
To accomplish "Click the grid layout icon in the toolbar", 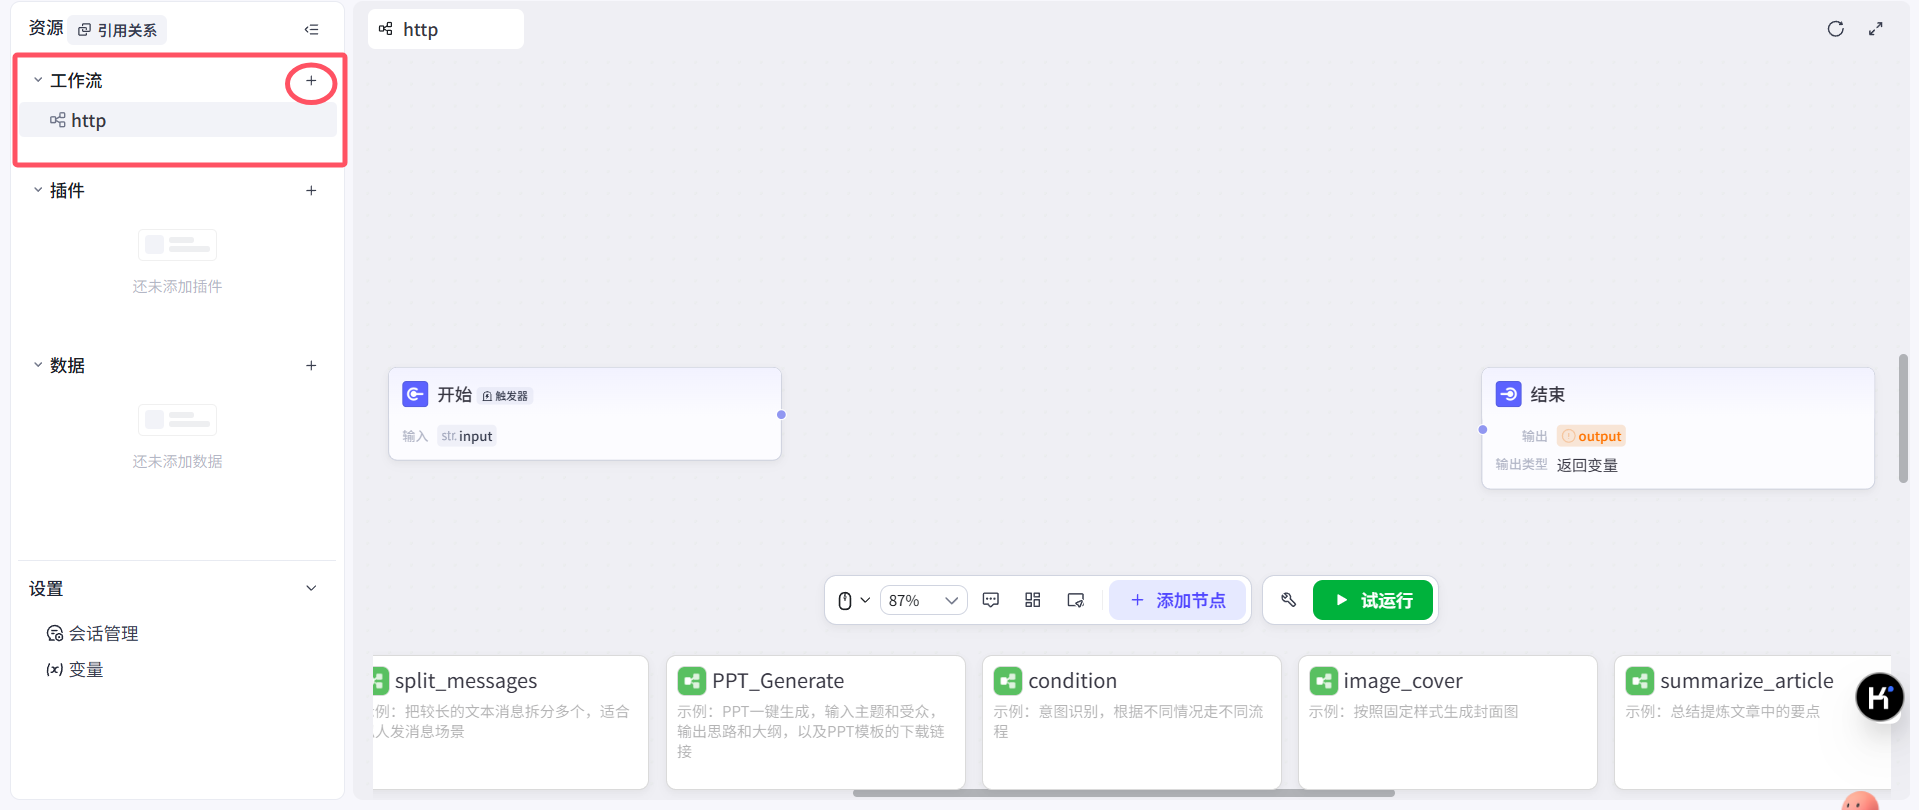I will [1033, 600].
